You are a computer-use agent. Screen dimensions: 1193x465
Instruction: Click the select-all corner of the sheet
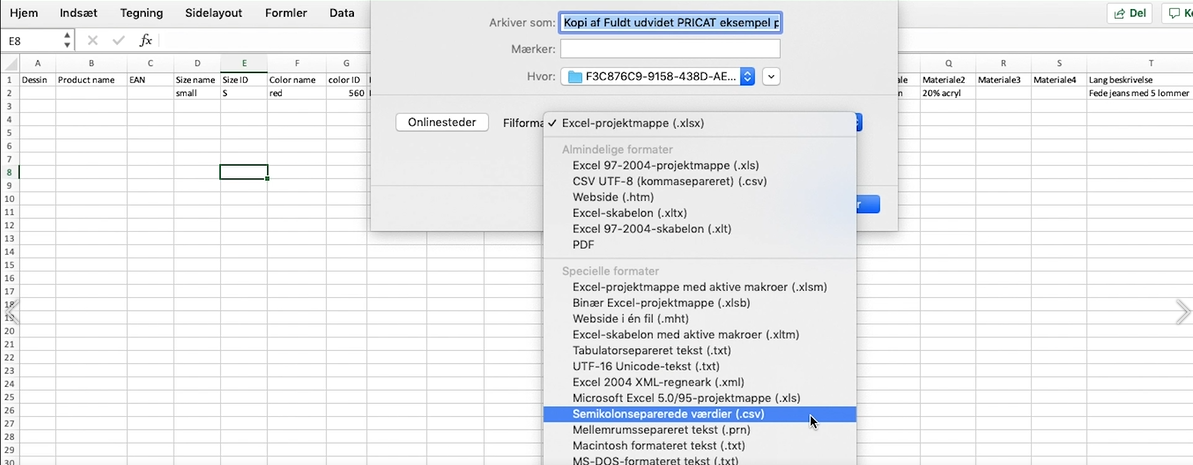pyautogui.click(x=9, y=63)
